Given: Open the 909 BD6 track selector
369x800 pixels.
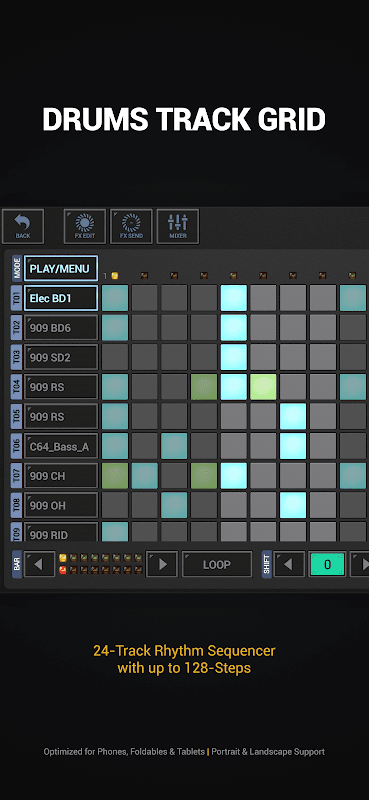Looking at the screenshot, I should coord(61,328).
